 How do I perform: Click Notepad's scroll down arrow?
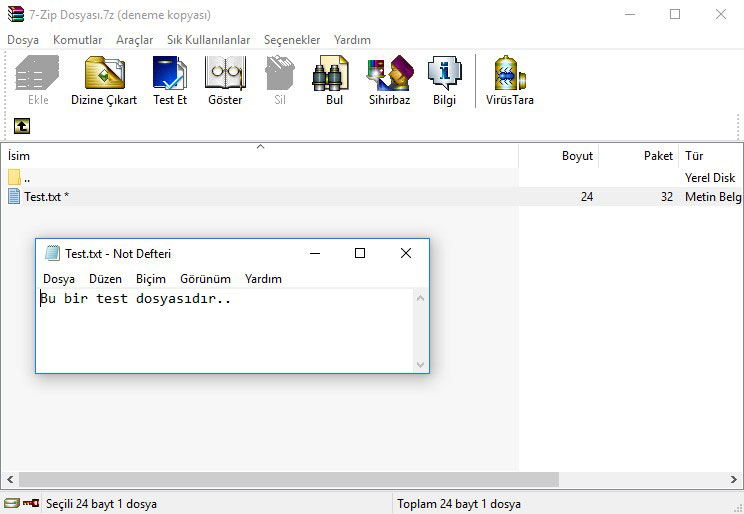(420, 364)
